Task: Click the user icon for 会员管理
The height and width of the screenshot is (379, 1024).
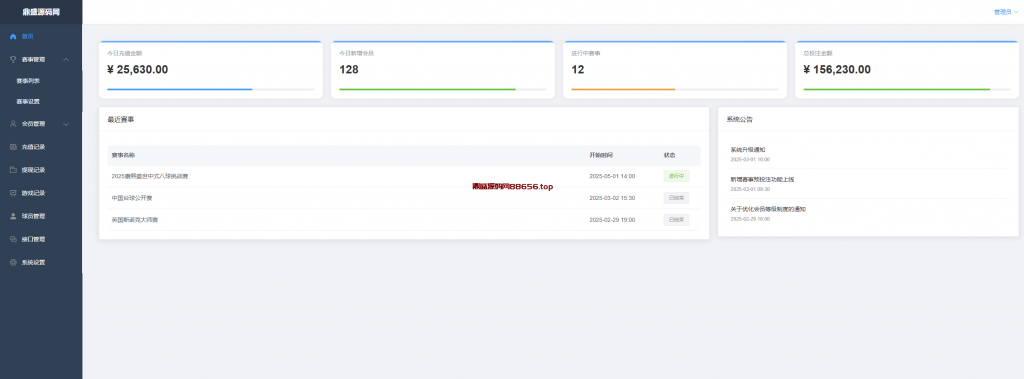Action: tap(13, 124)
